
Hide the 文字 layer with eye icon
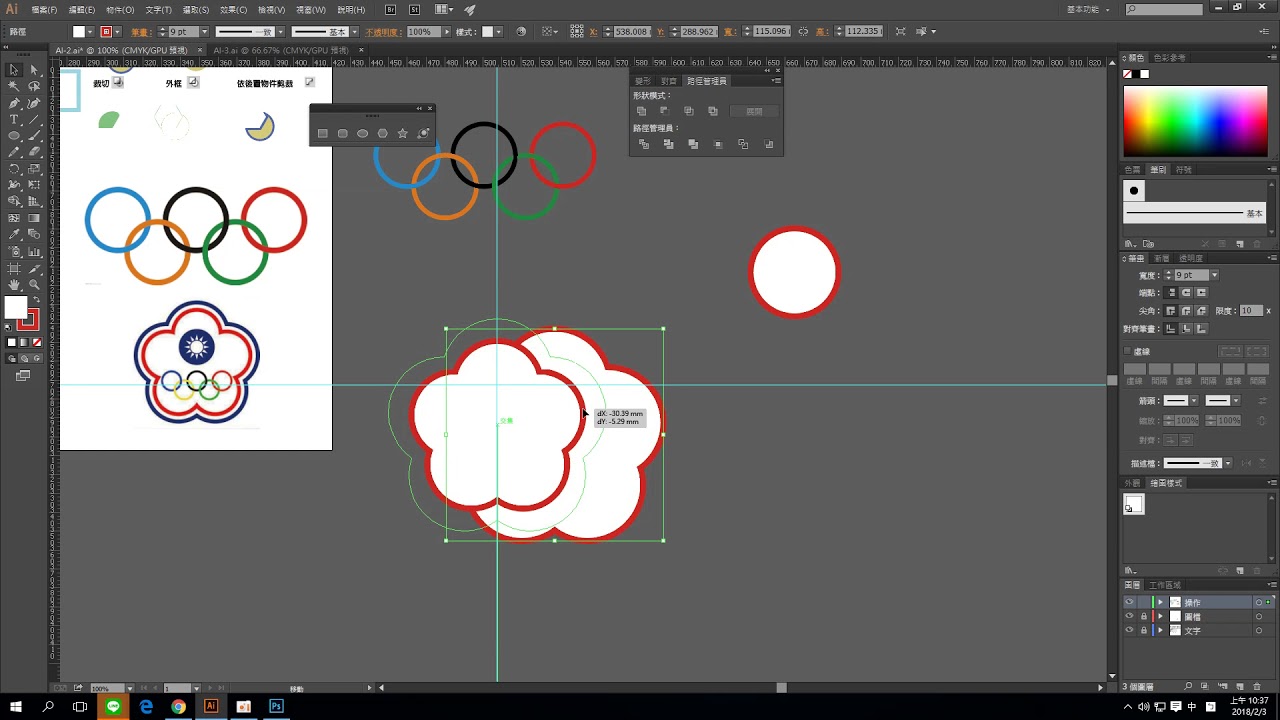tap(1129, 631)
